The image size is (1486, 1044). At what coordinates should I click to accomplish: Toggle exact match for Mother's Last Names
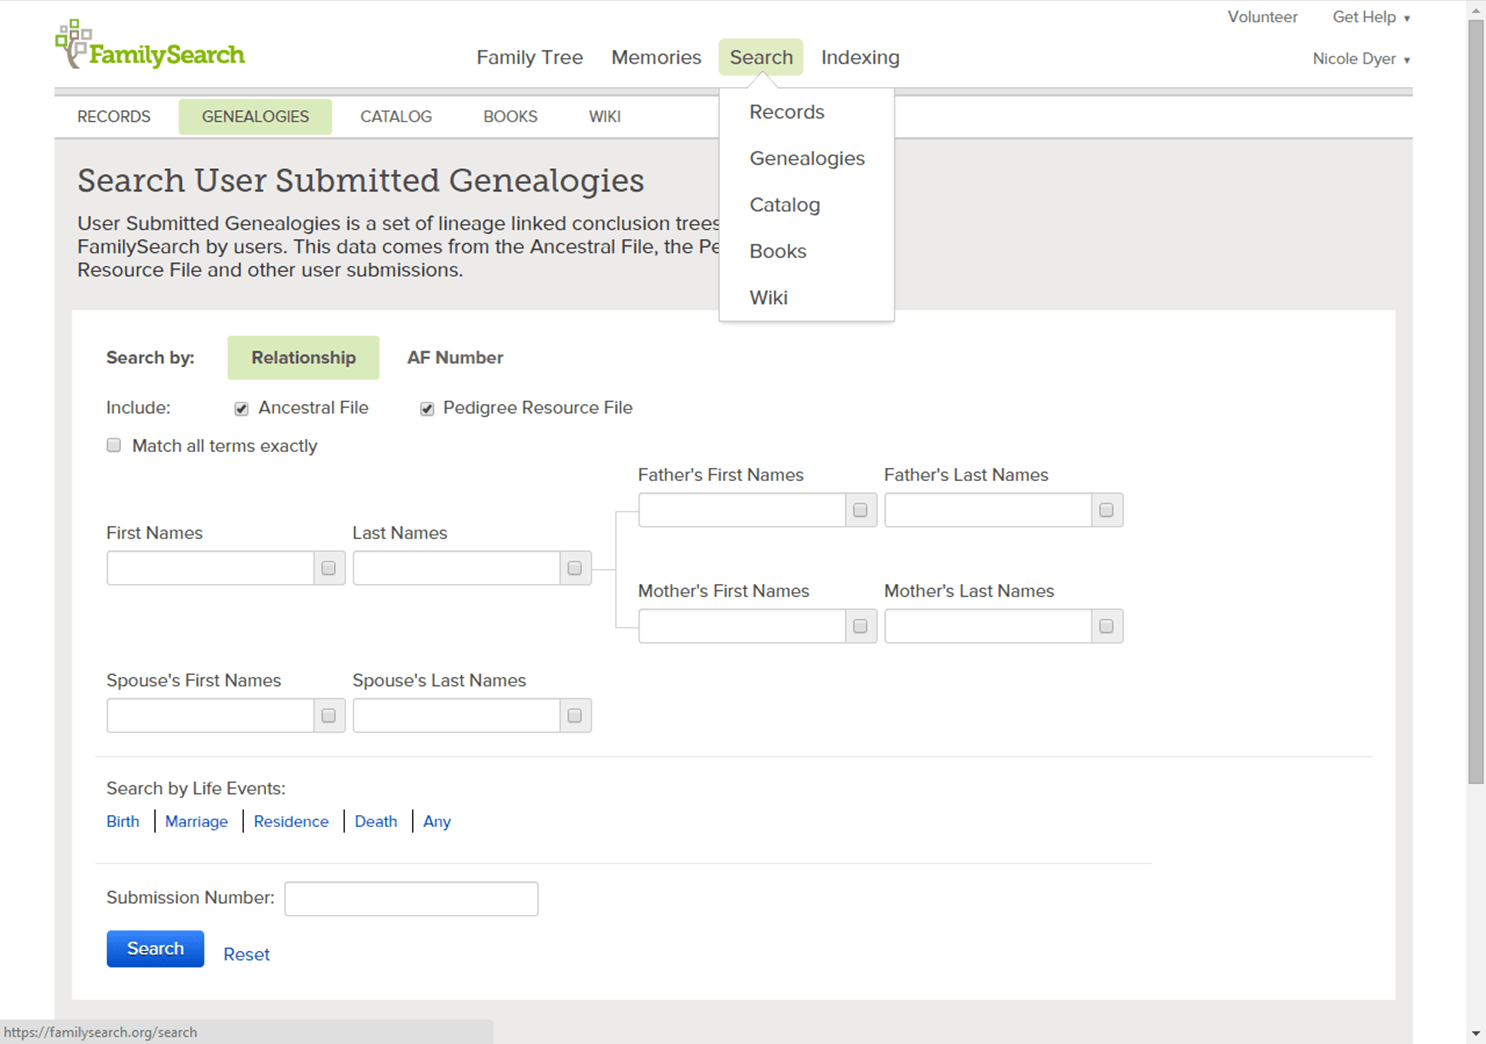coord(1106,626)
